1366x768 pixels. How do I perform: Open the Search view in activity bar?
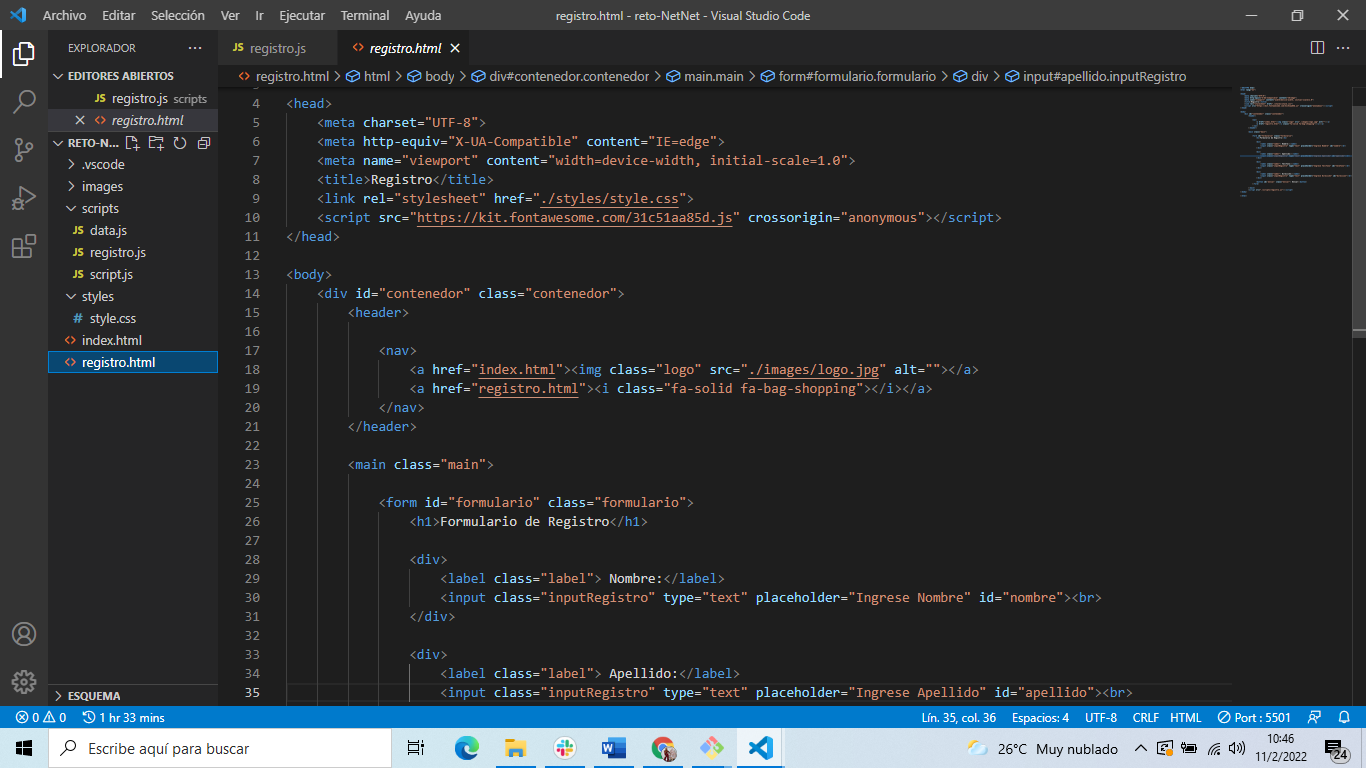click(x=24, y=101)
